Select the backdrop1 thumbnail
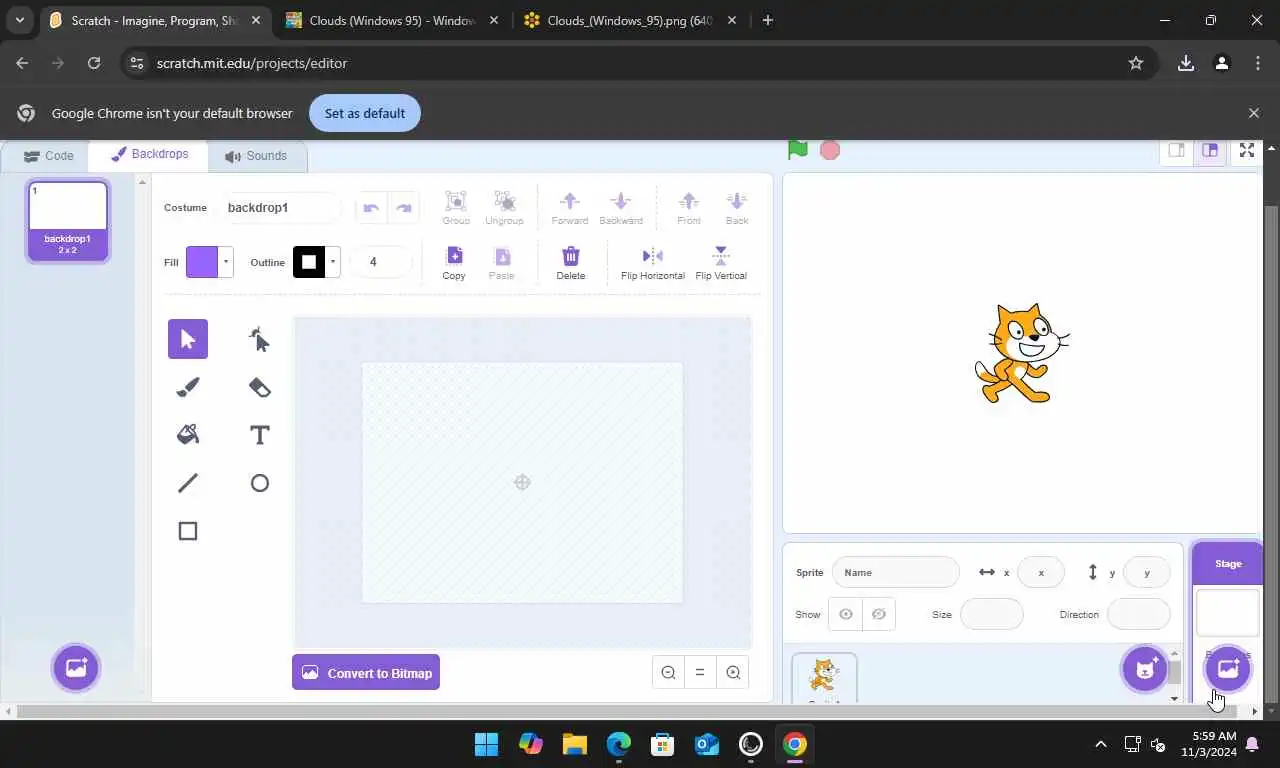This screenshot has height=768, width=1280. click(68, 220)
